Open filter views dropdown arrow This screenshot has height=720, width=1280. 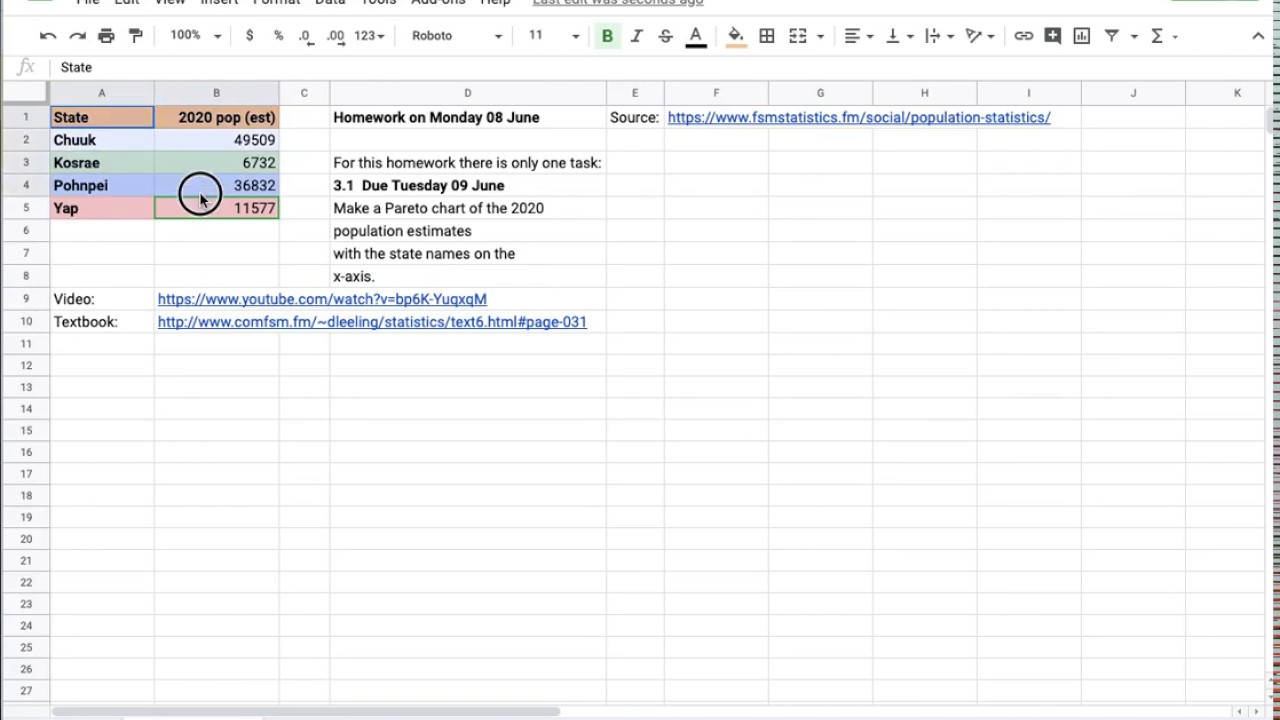(x=1134, y=36)
